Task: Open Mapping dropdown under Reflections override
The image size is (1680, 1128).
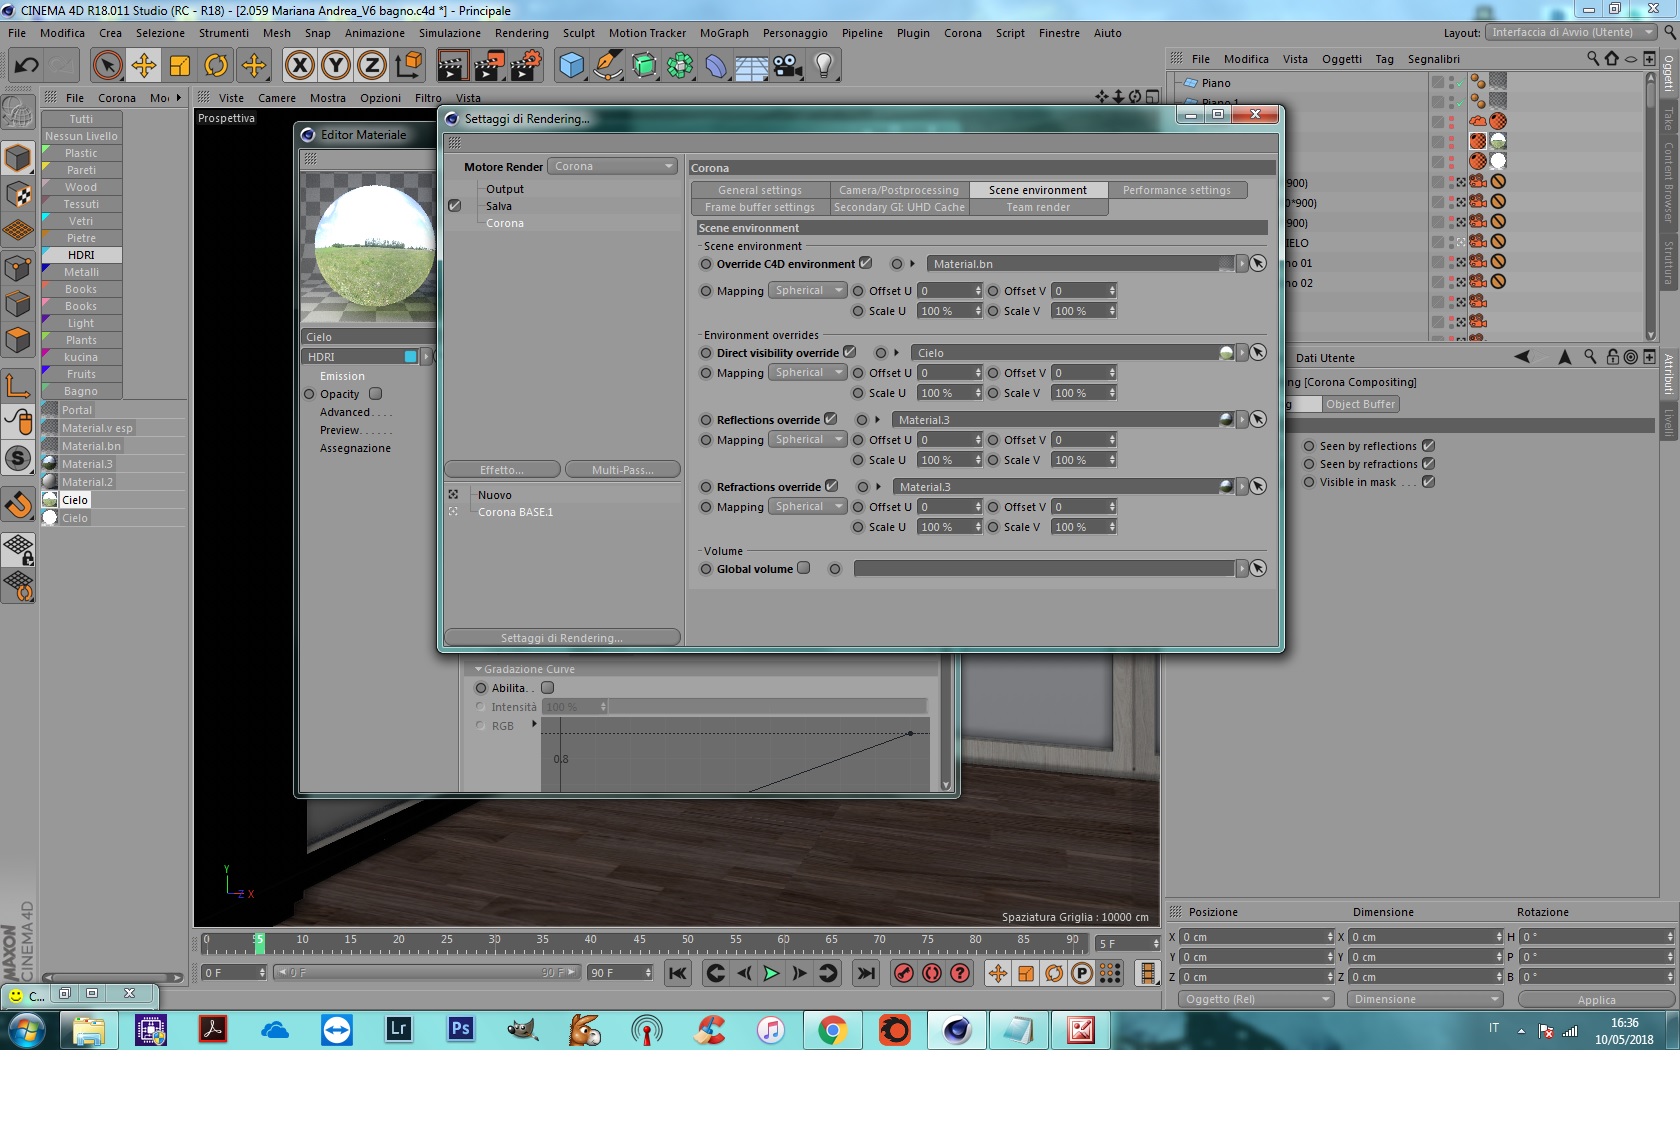Action: pyautogui.click(x=808, y=440)
